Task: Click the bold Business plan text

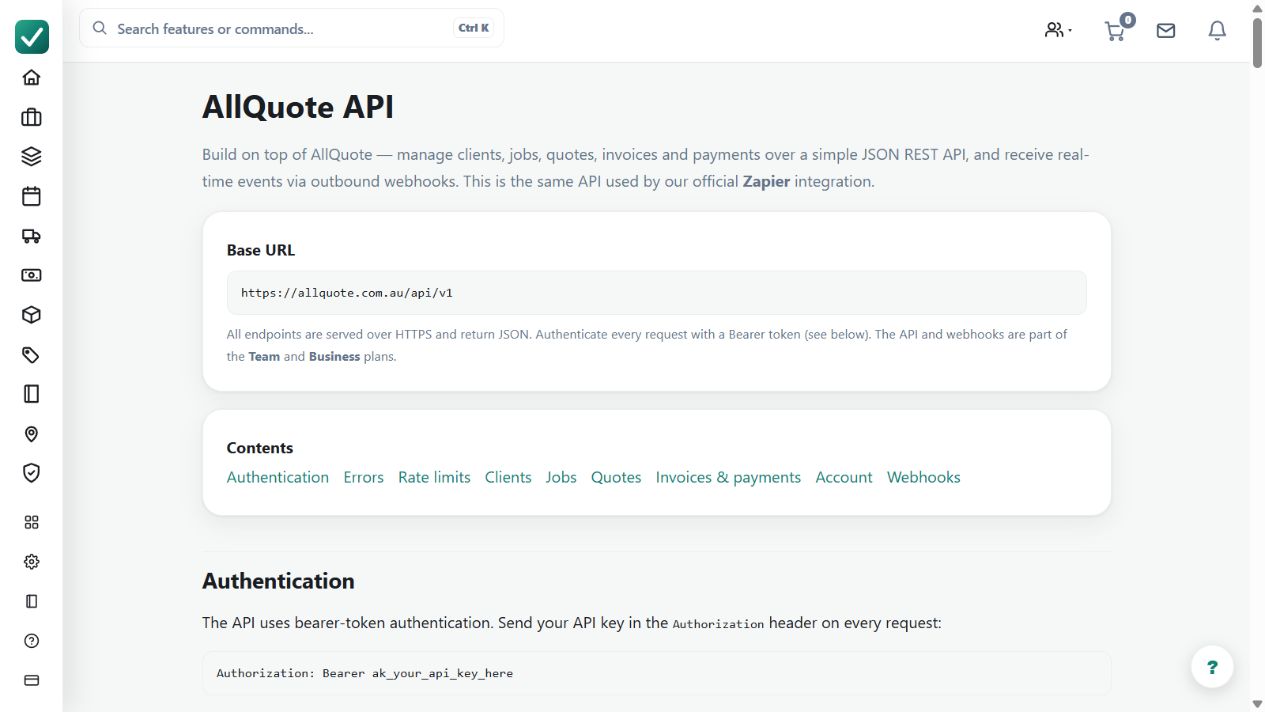Action: tap(334, 356)
